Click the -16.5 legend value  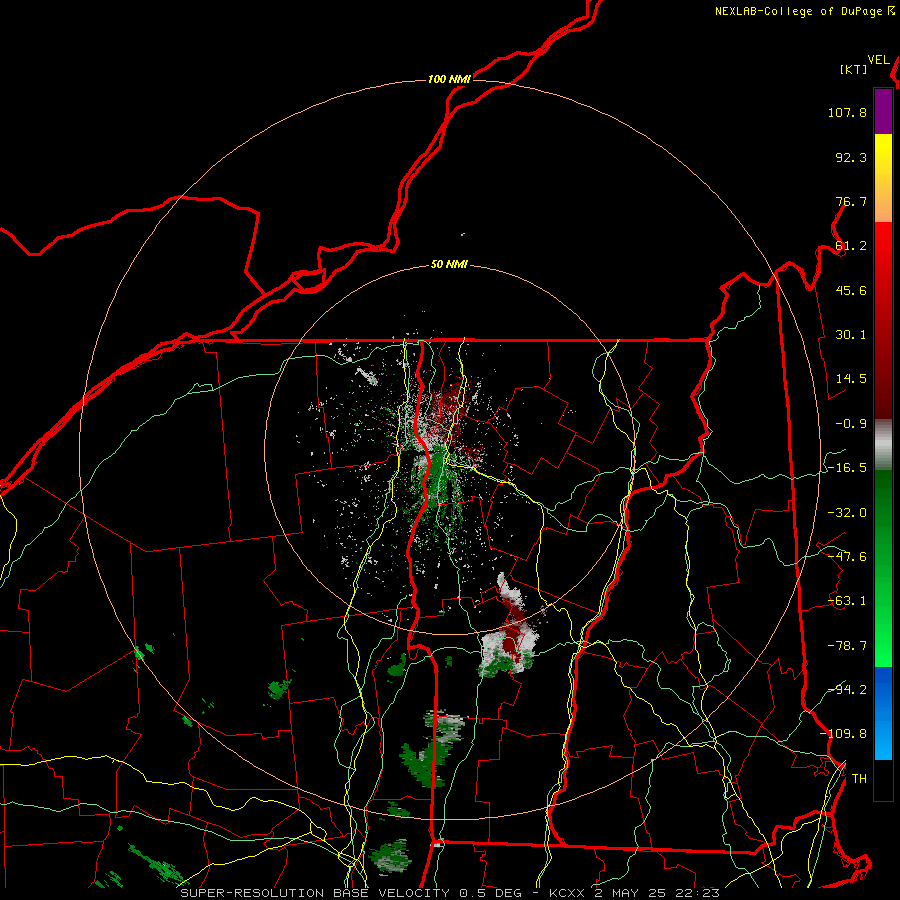coord(847,468)
